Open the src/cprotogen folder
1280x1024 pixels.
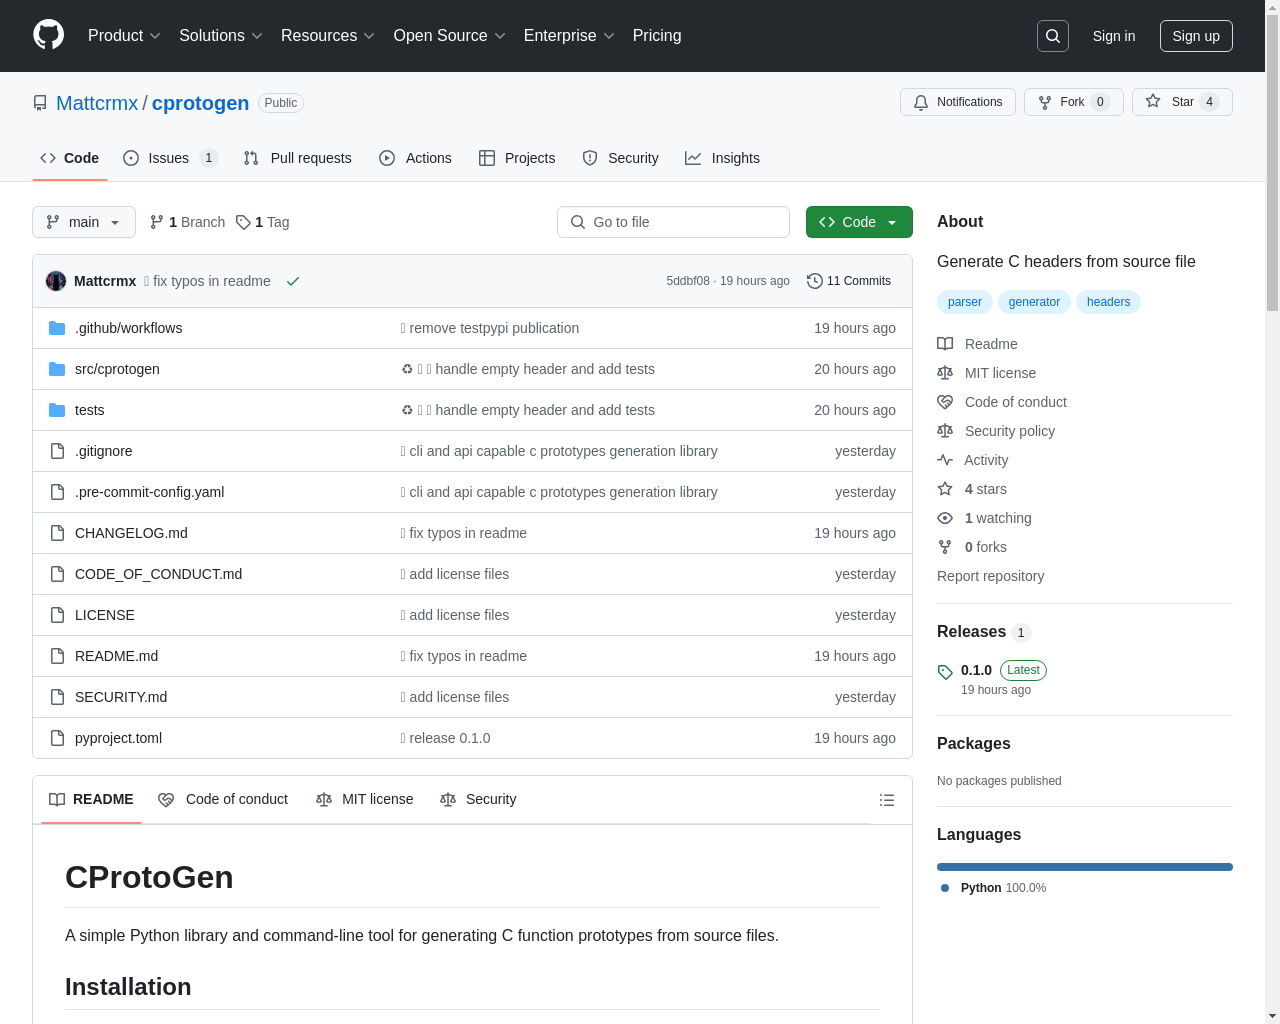[x=117, y=369]
